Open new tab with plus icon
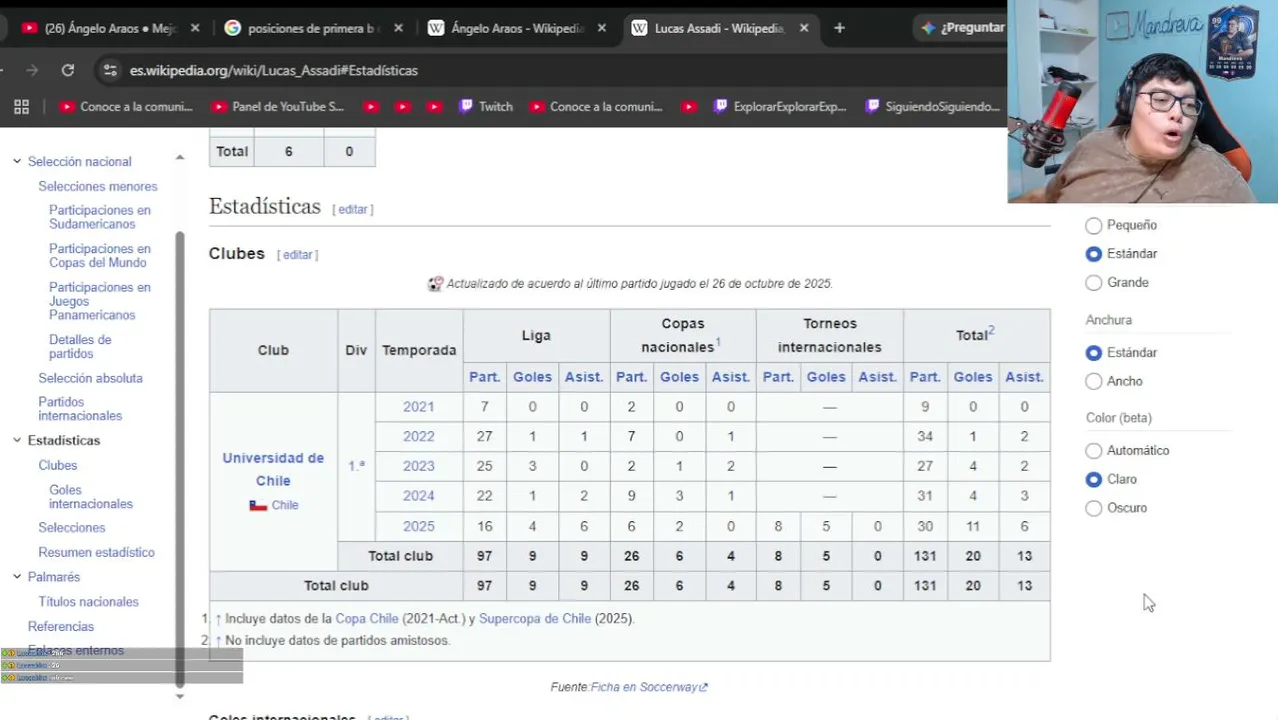Image resolution: width=1278 pixels, height=720 pixels. (839, 28)
